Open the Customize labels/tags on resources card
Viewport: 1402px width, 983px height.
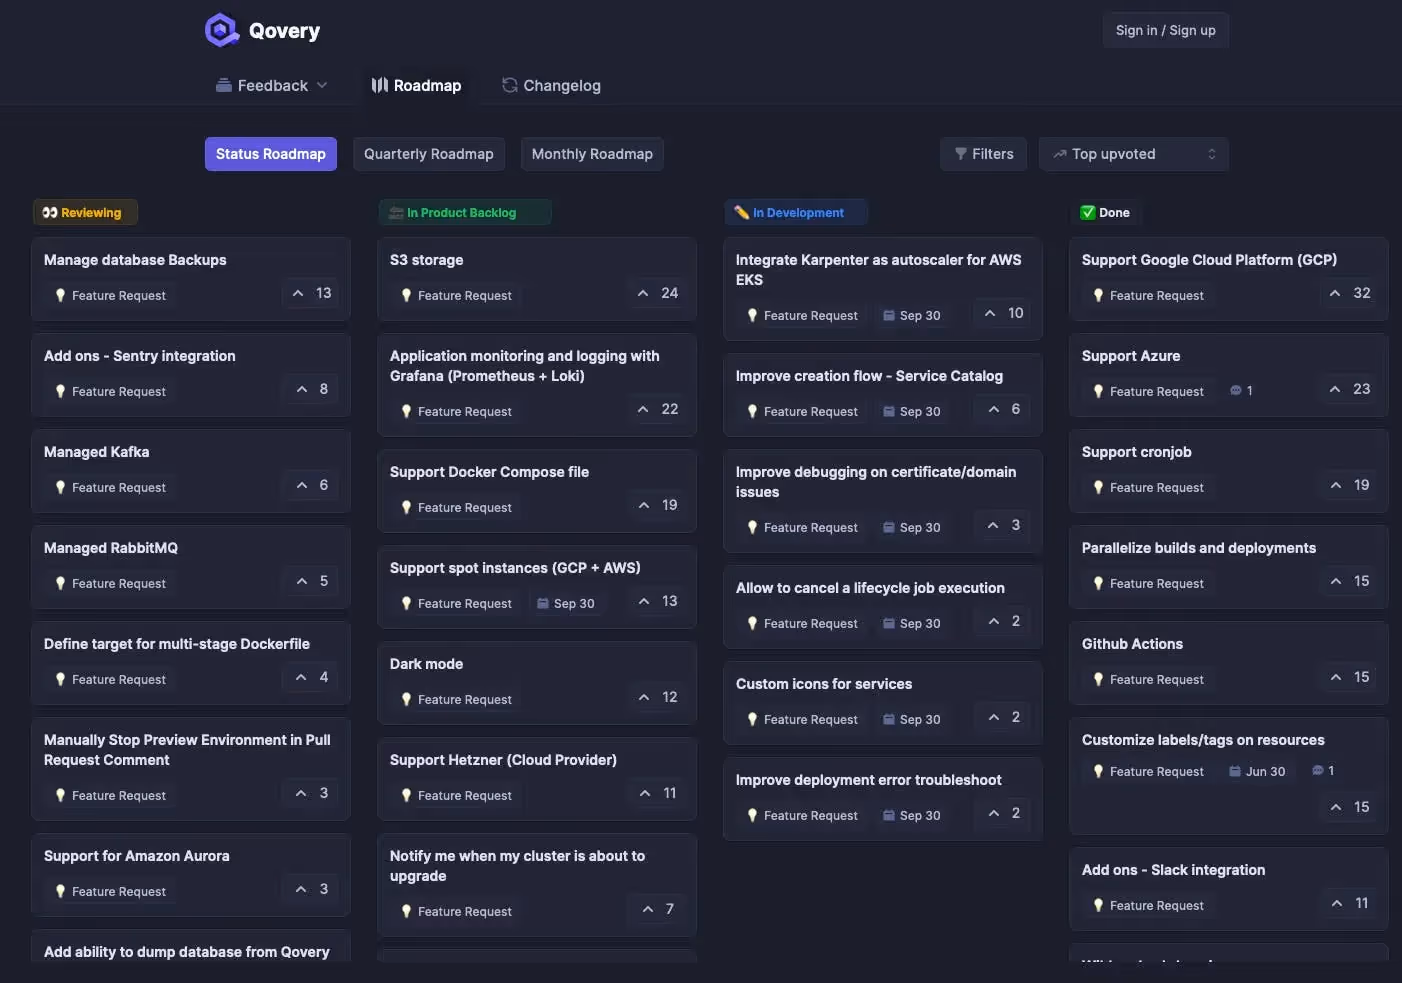coord(1203,739)
